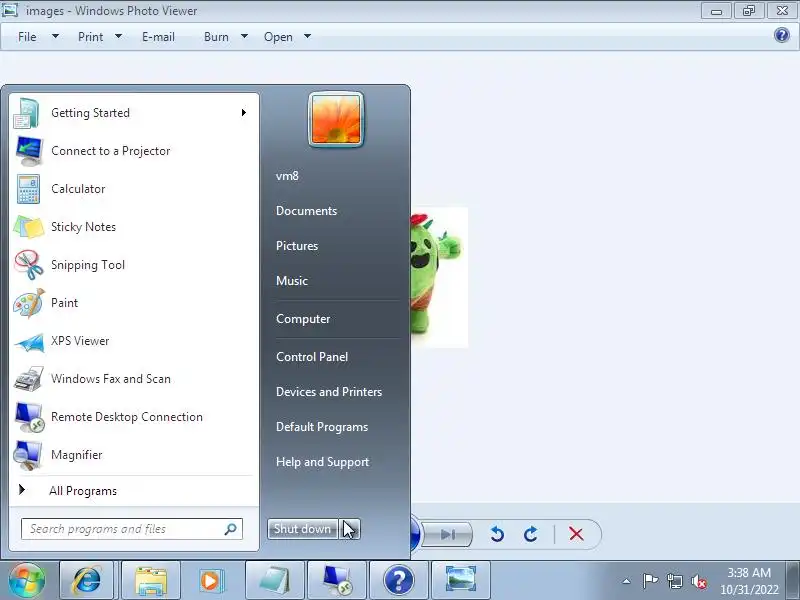
Task: Rotate image clockwise in Photo Viewer
Action: pos(531,534)
